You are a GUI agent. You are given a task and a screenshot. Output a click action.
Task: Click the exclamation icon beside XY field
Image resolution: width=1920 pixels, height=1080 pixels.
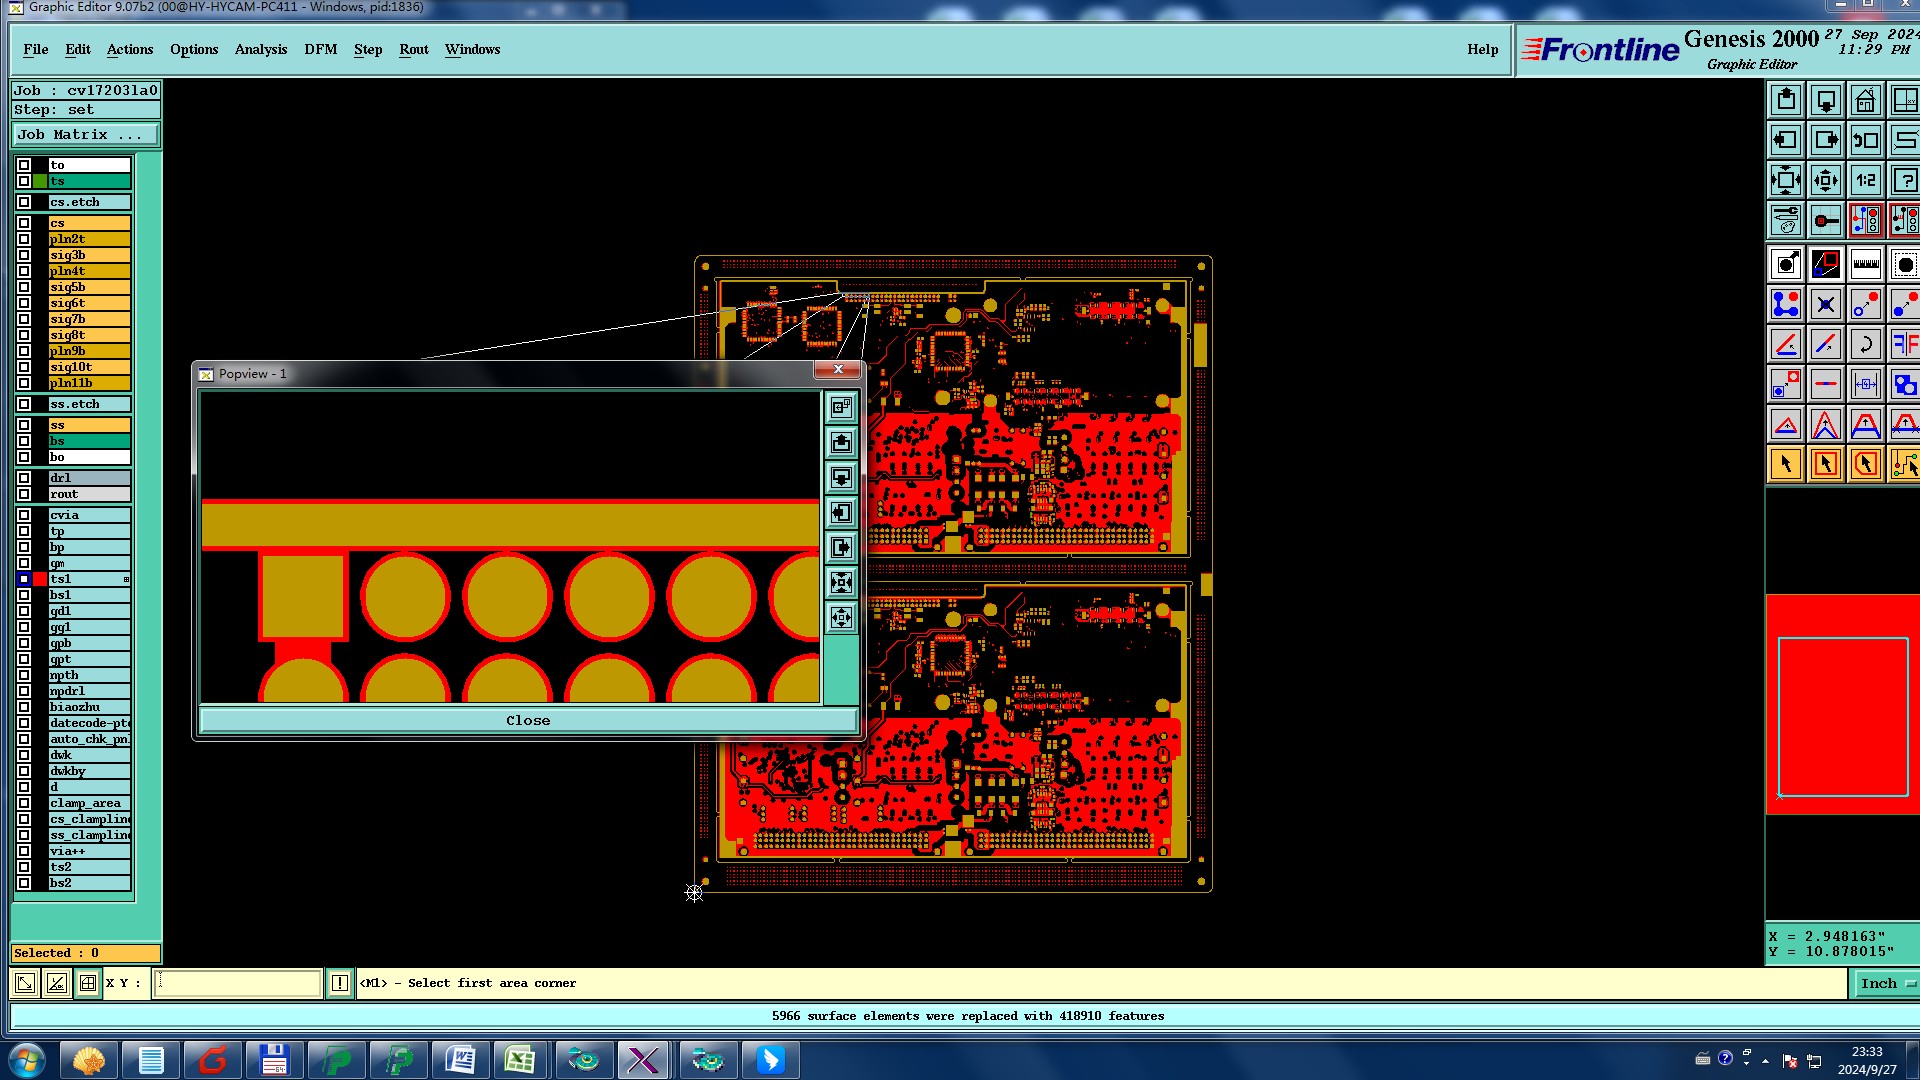tap(340, 983)
